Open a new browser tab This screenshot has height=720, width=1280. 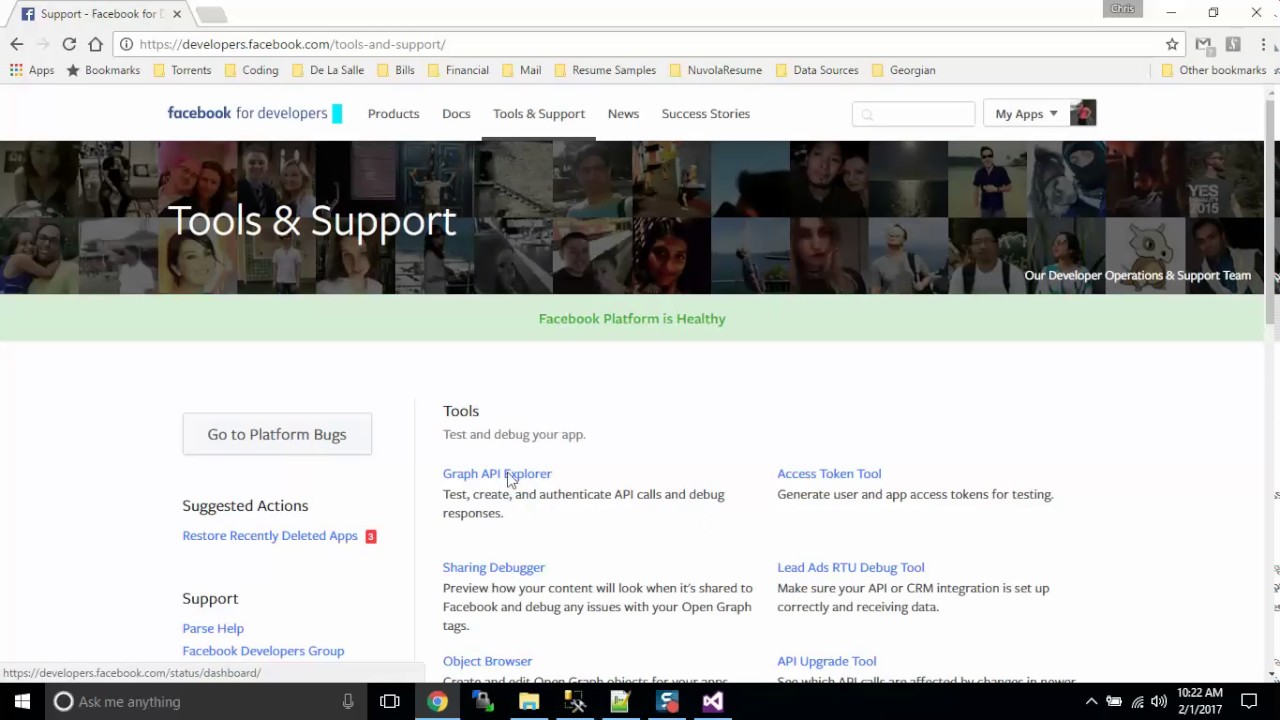tap(211, 14)
